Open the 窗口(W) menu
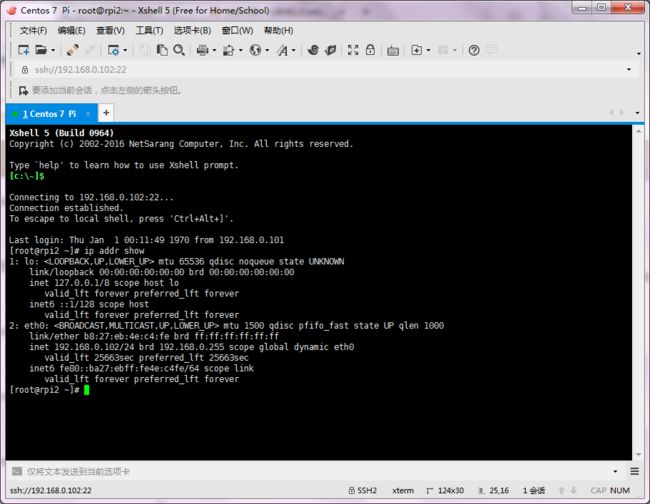This screenshot has height=504, width=650. (x=237, y=30)
